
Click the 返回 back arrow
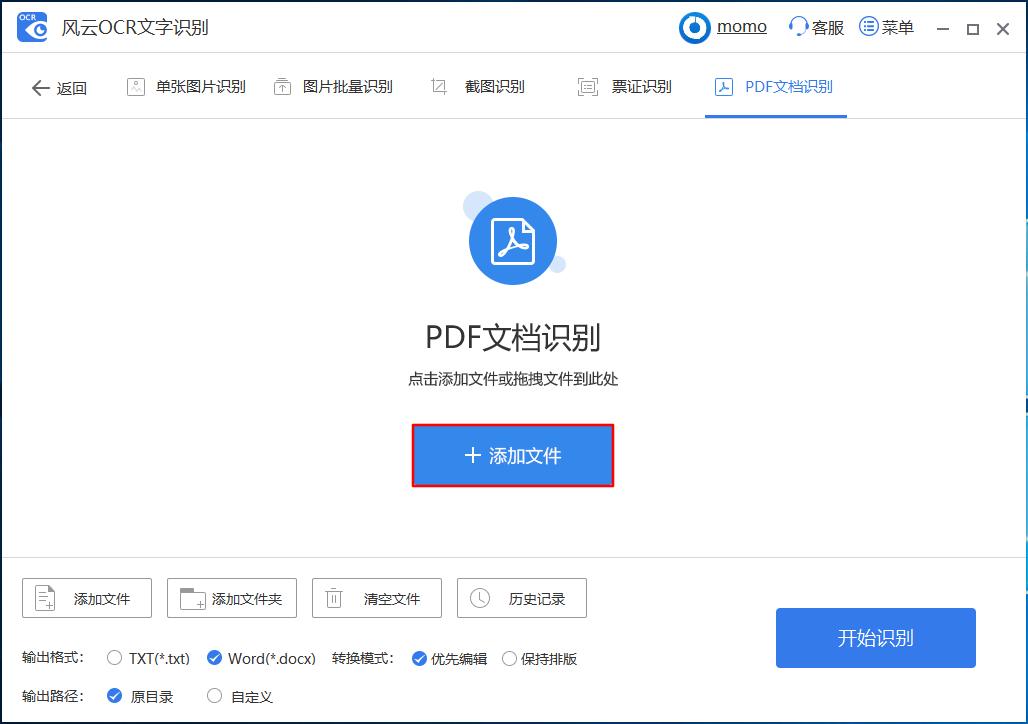coord(39,87)
